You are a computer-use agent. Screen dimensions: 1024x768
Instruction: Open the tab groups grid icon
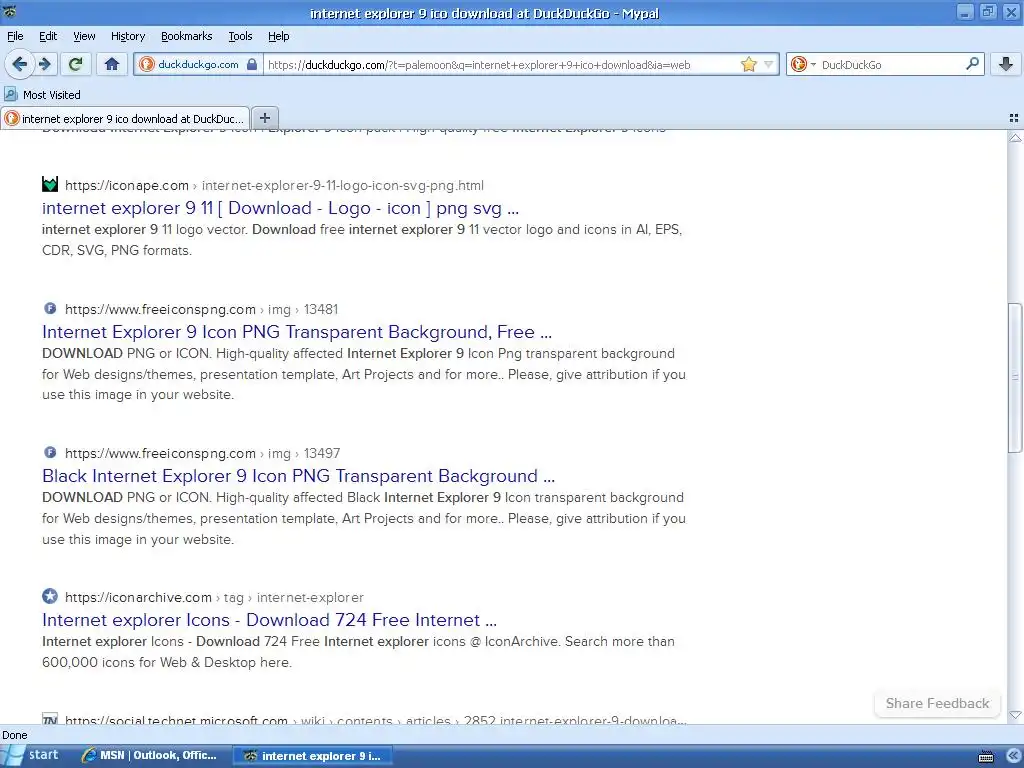pyautogui.click(x=1014, y=118)
